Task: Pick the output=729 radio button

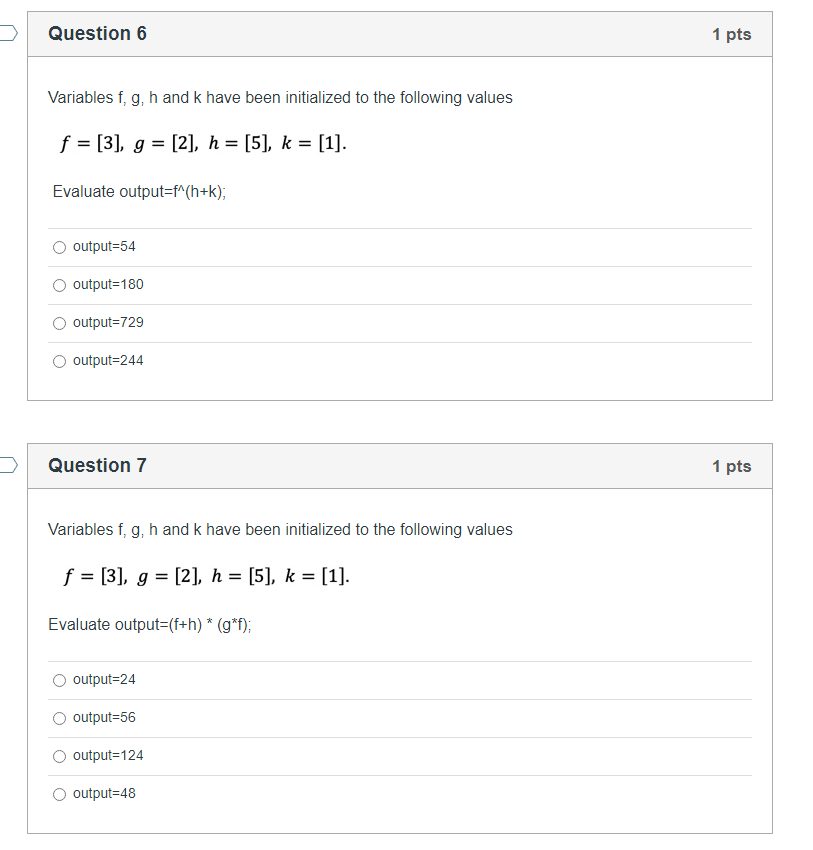Action: point(60,323)
